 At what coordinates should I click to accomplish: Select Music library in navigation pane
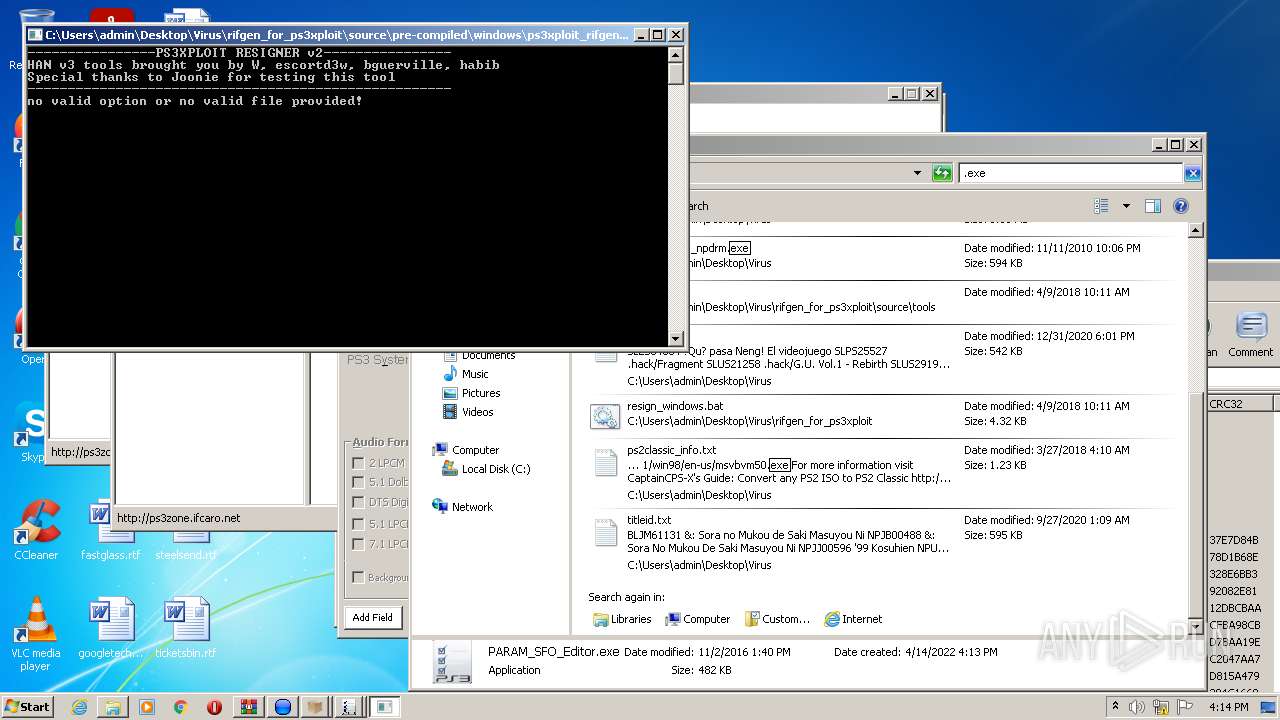tap(465, 374)
